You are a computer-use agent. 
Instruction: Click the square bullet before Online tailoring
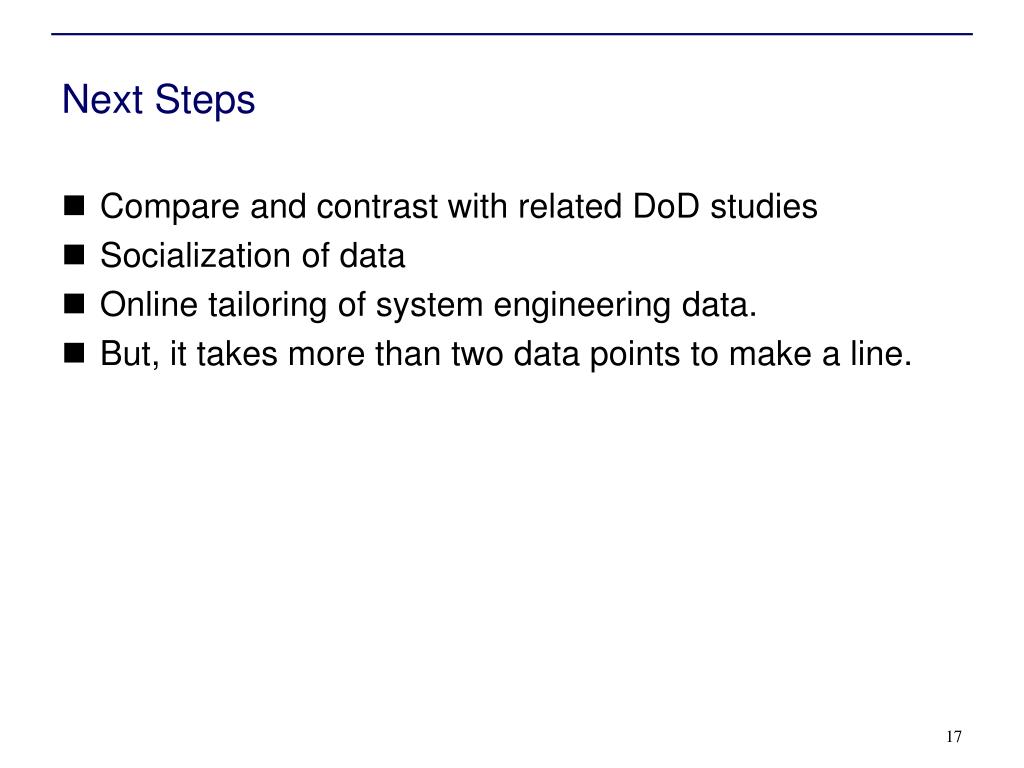click(x=74, y=304)
